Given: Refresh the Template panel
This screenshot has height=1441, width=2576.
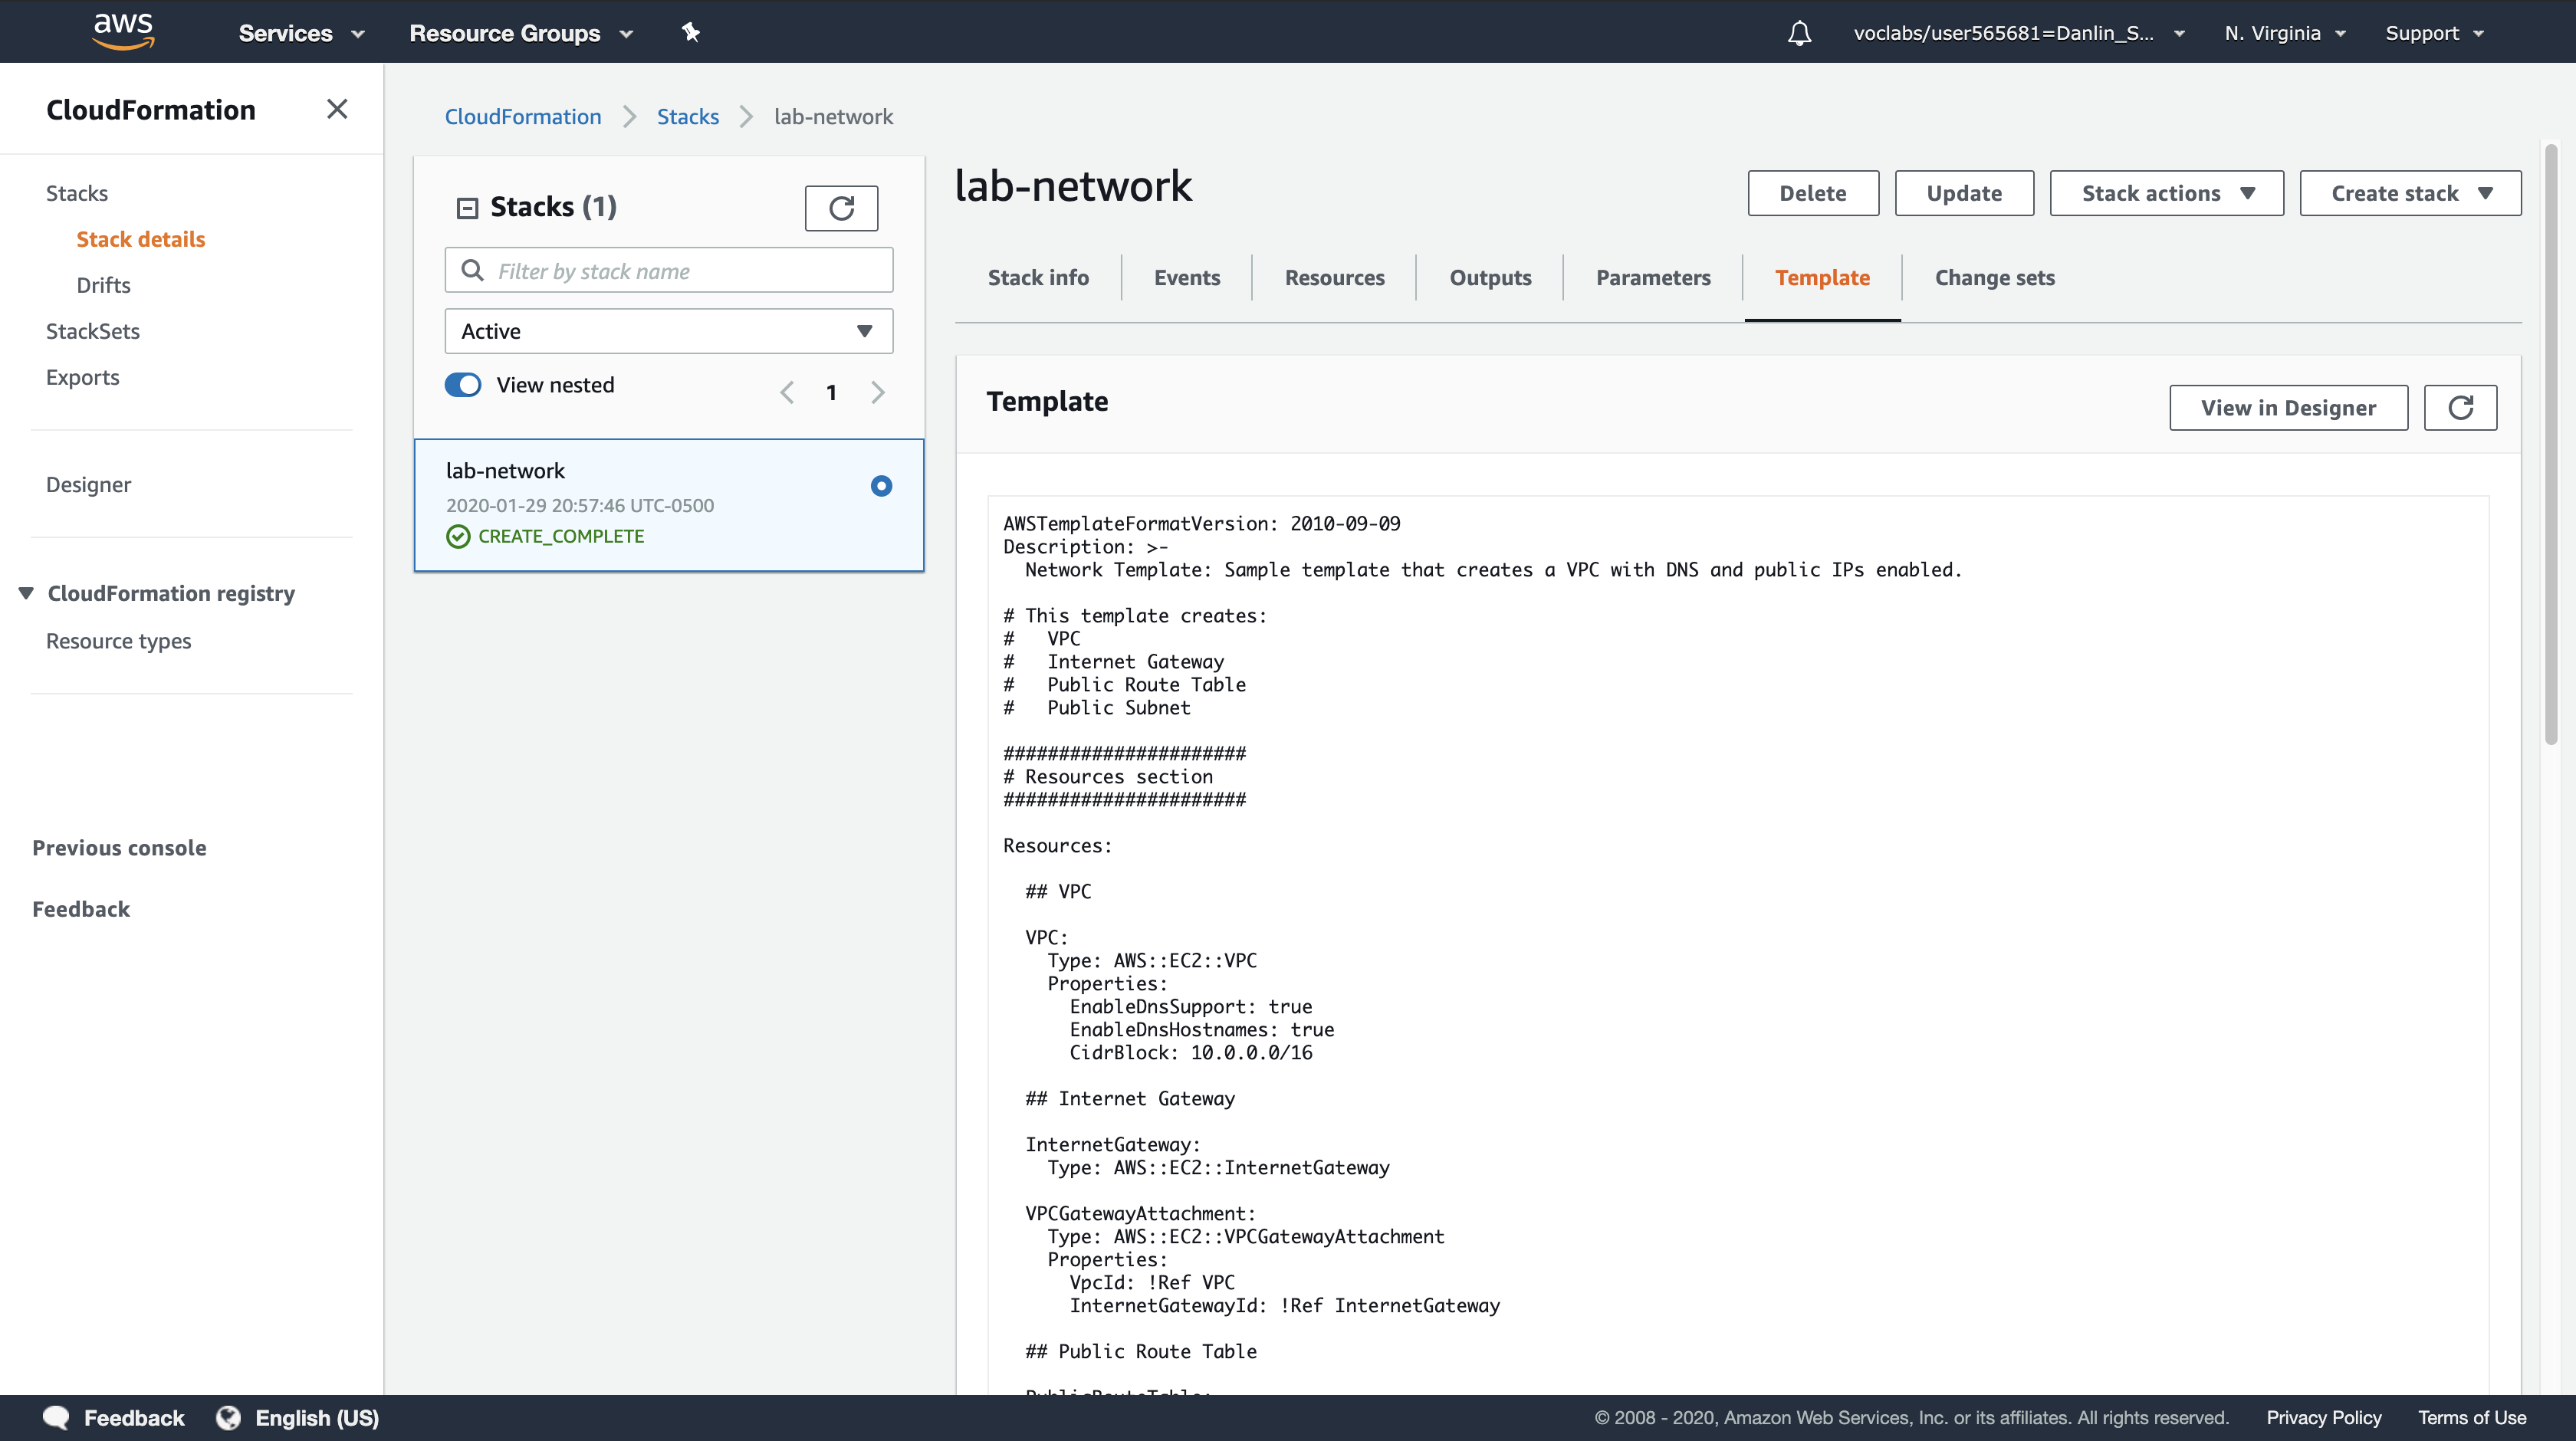Looking at the screenshot, I should click(2460, 408).
